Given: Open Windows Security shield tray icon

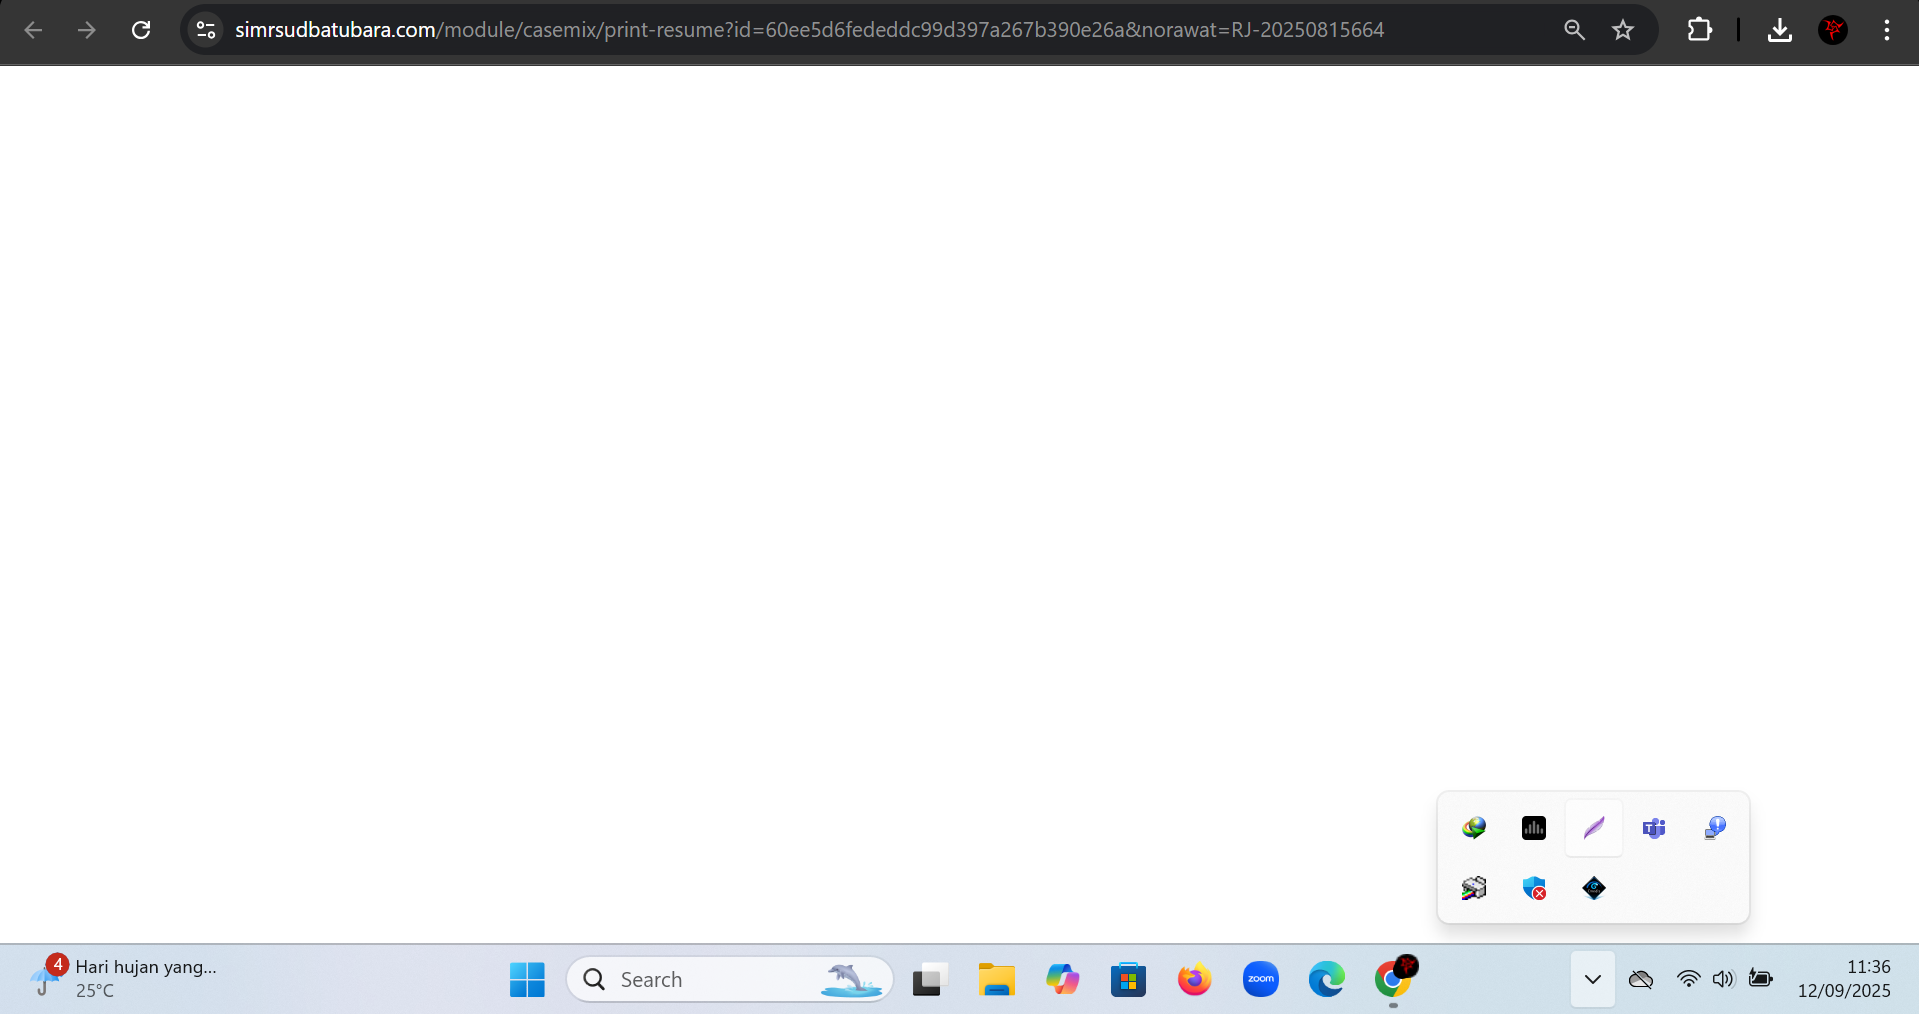Looking at the screenshot, I should (1534, 888).
